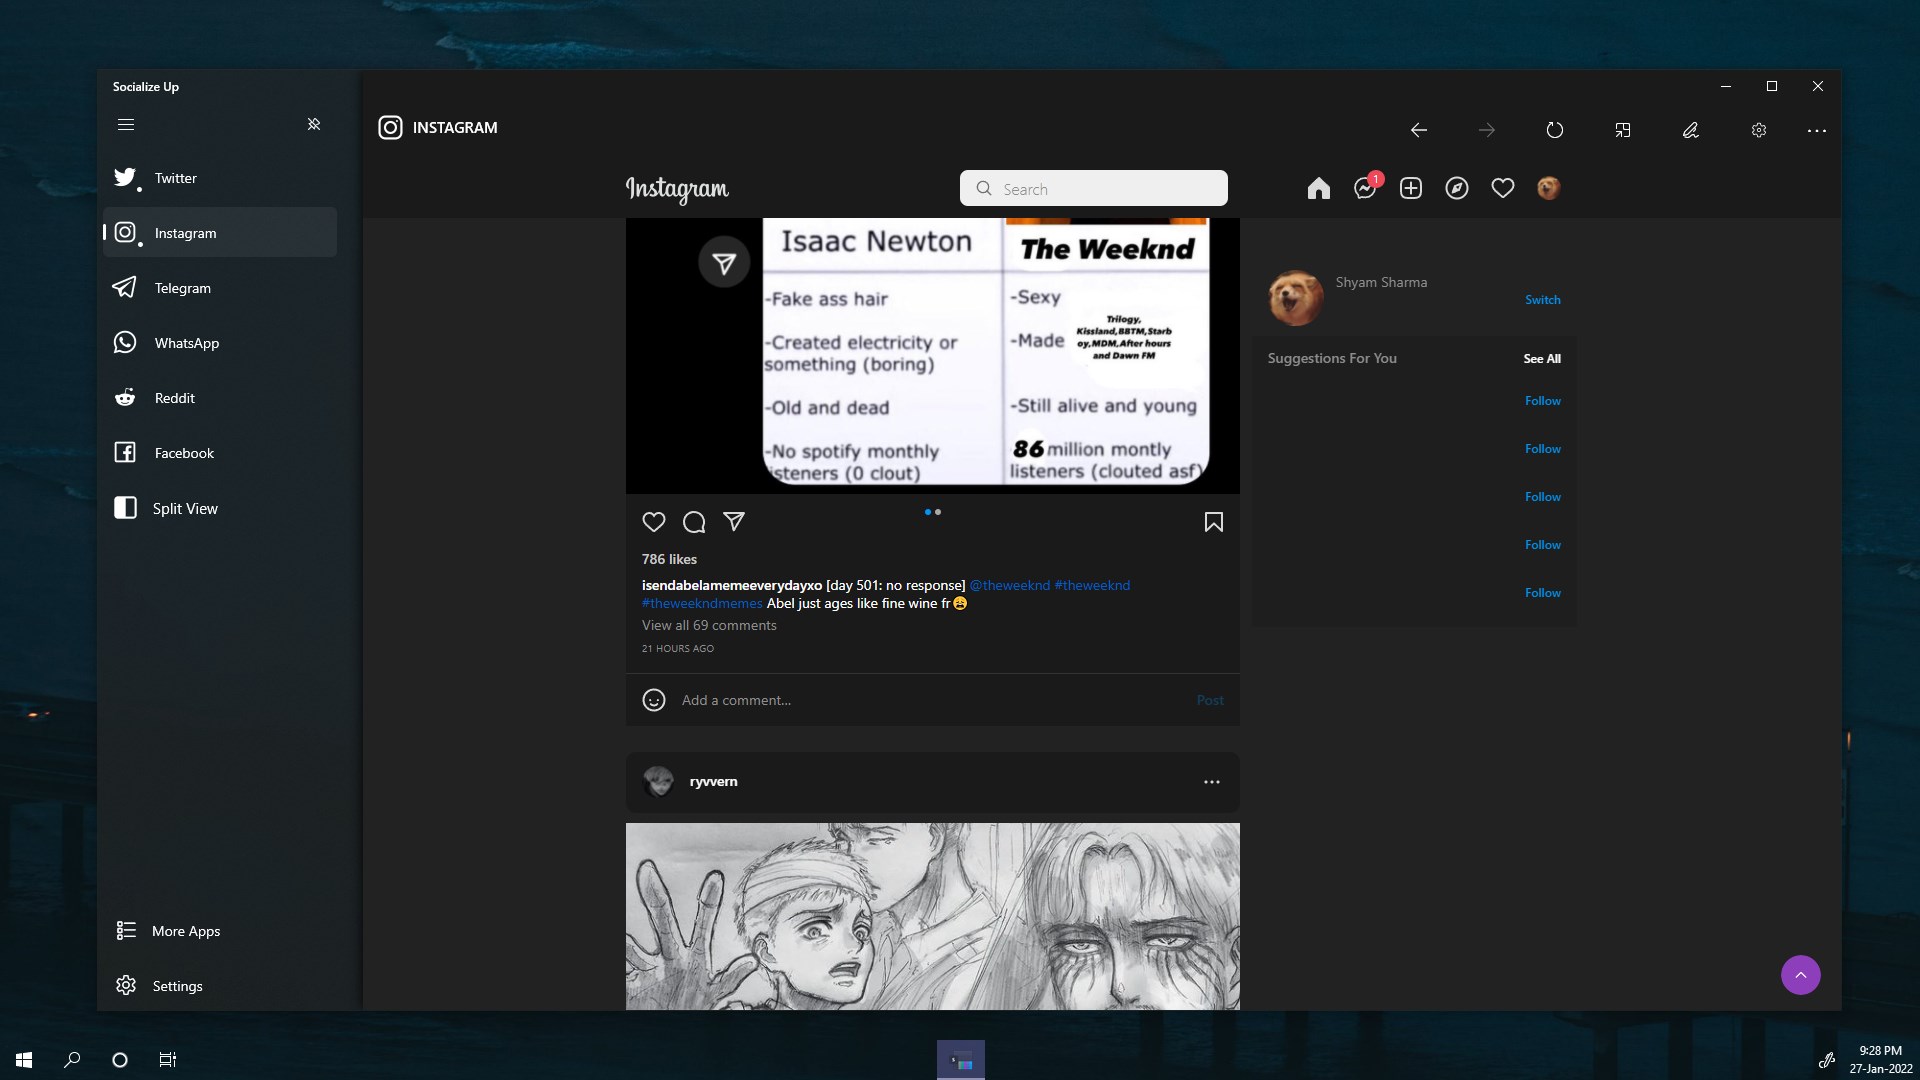Unpin the Socialize Up sidebar

point(314,124)
